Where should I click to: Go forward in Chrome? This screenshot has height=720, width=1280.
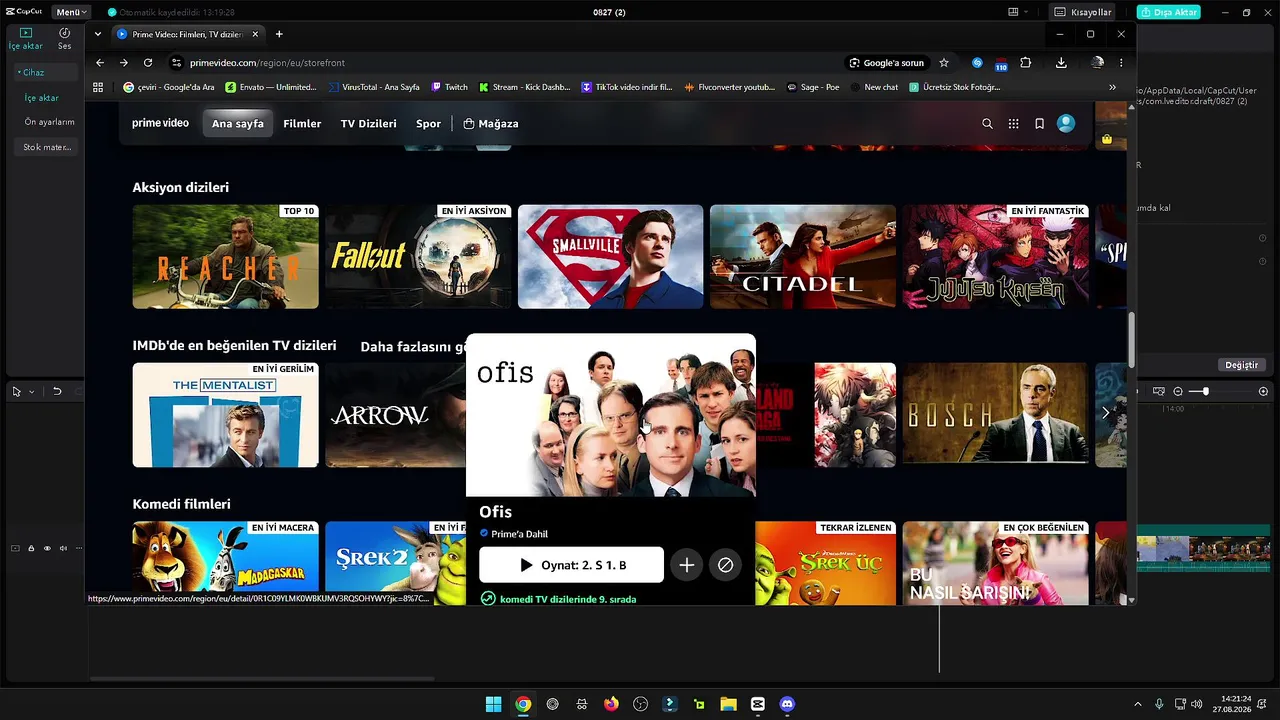pyautogui.click(x=124, y=62)
